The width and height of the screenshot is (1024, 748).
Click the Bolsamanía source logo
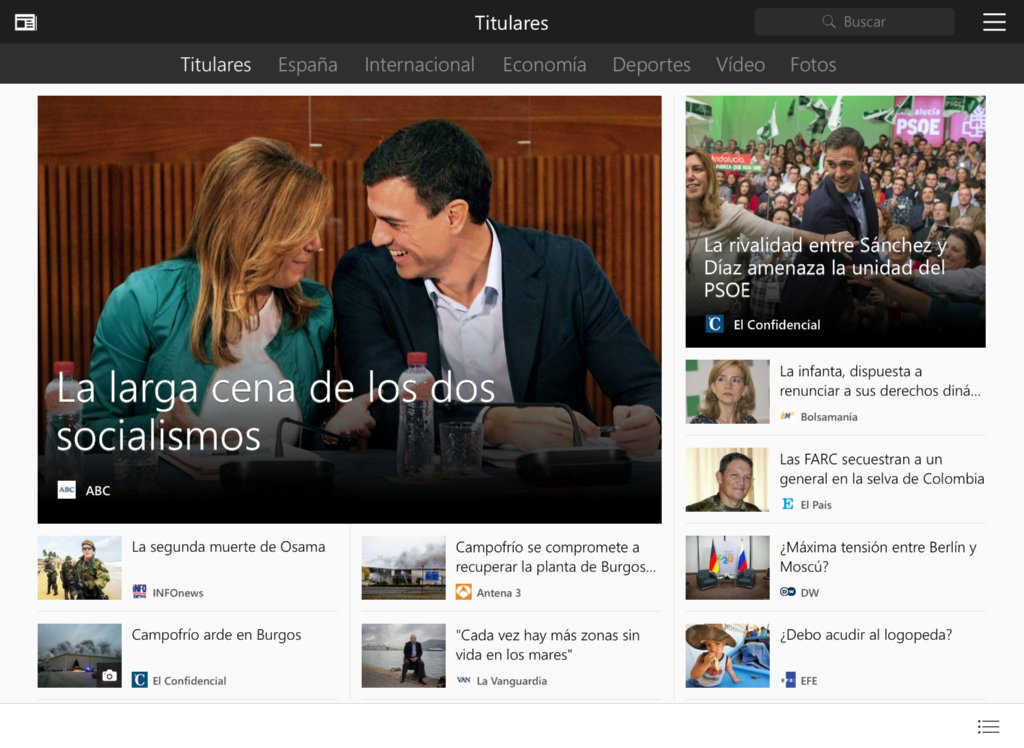click(787, 416)
